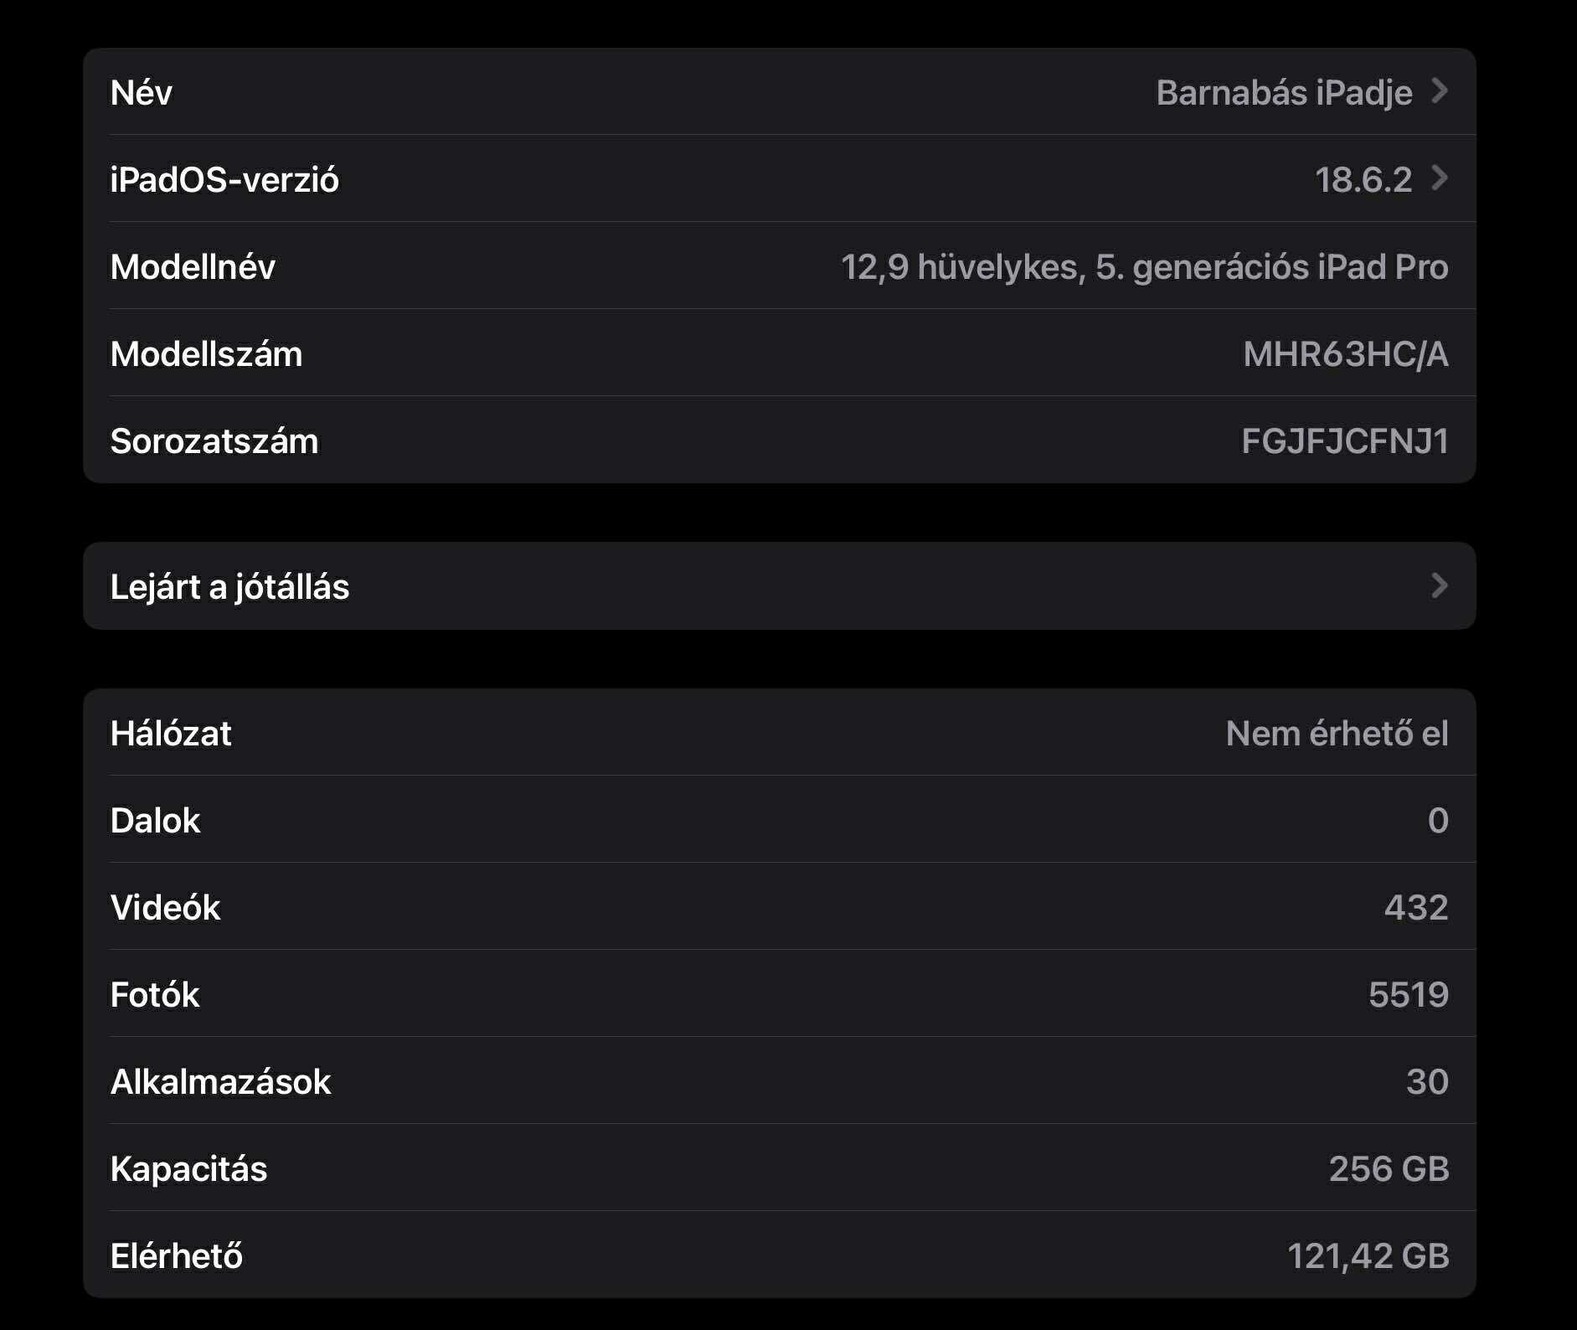Tap the Barnabás iPadje name text
1577x1330 pixels.
[x=1284, y=93]
